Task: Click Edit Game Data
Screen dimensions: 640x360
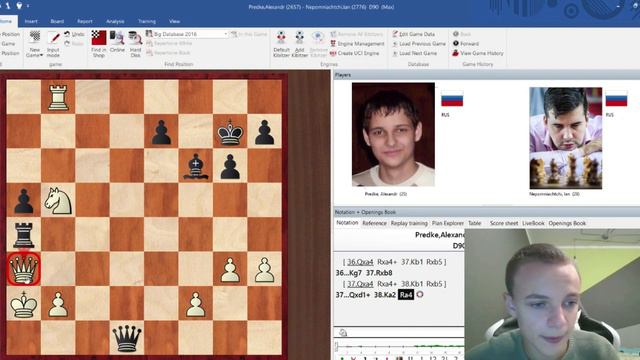Action: tap(413, 34)
